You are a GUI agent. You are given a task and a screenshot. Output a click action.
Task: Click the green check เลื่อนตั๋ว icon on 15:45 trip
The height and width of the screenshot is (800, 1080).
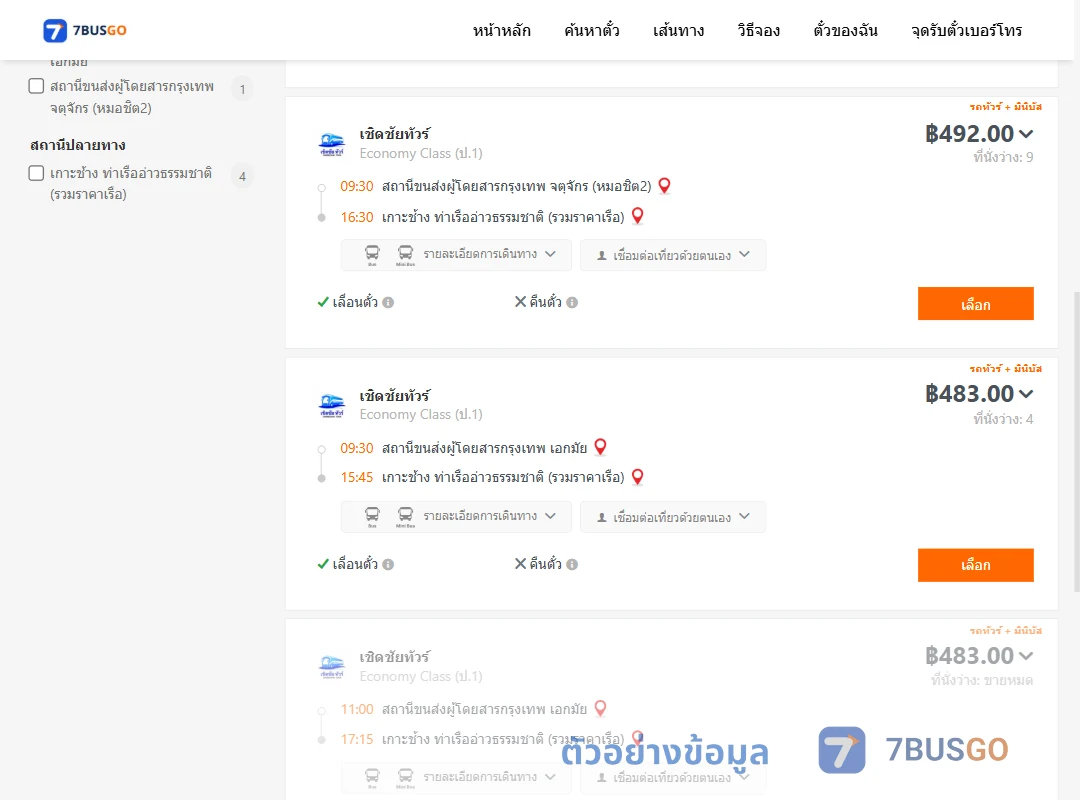(x=323, y=564)
